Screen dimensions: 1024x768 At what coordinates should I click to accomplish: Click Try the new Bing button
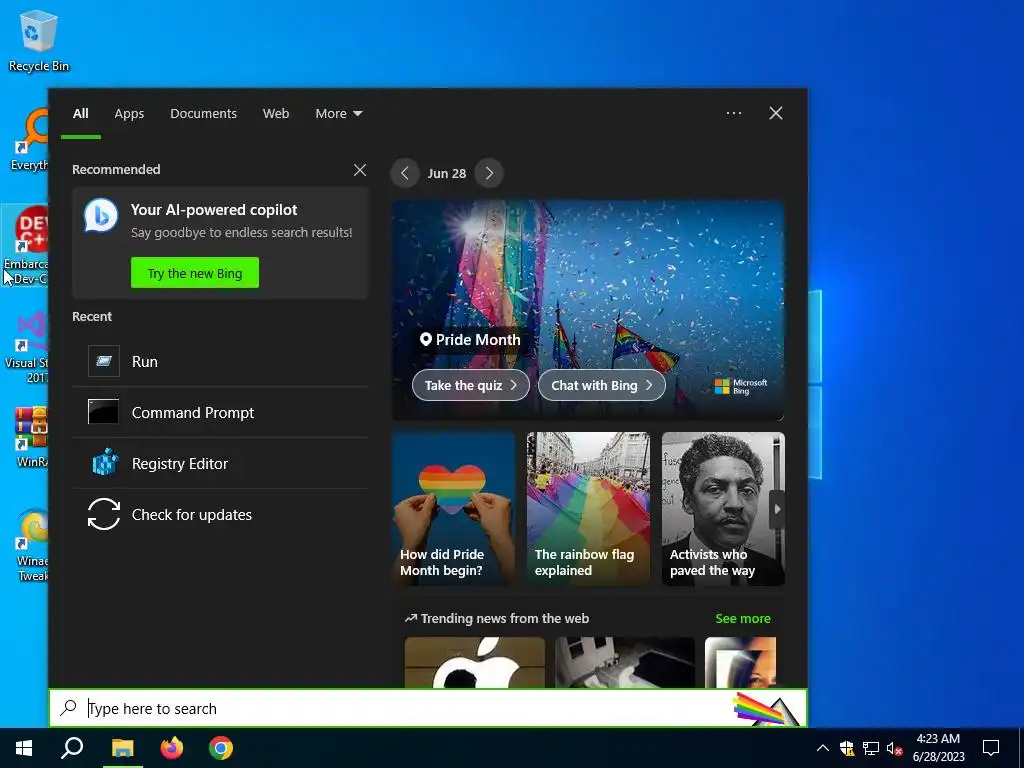[x=195, y=273]
